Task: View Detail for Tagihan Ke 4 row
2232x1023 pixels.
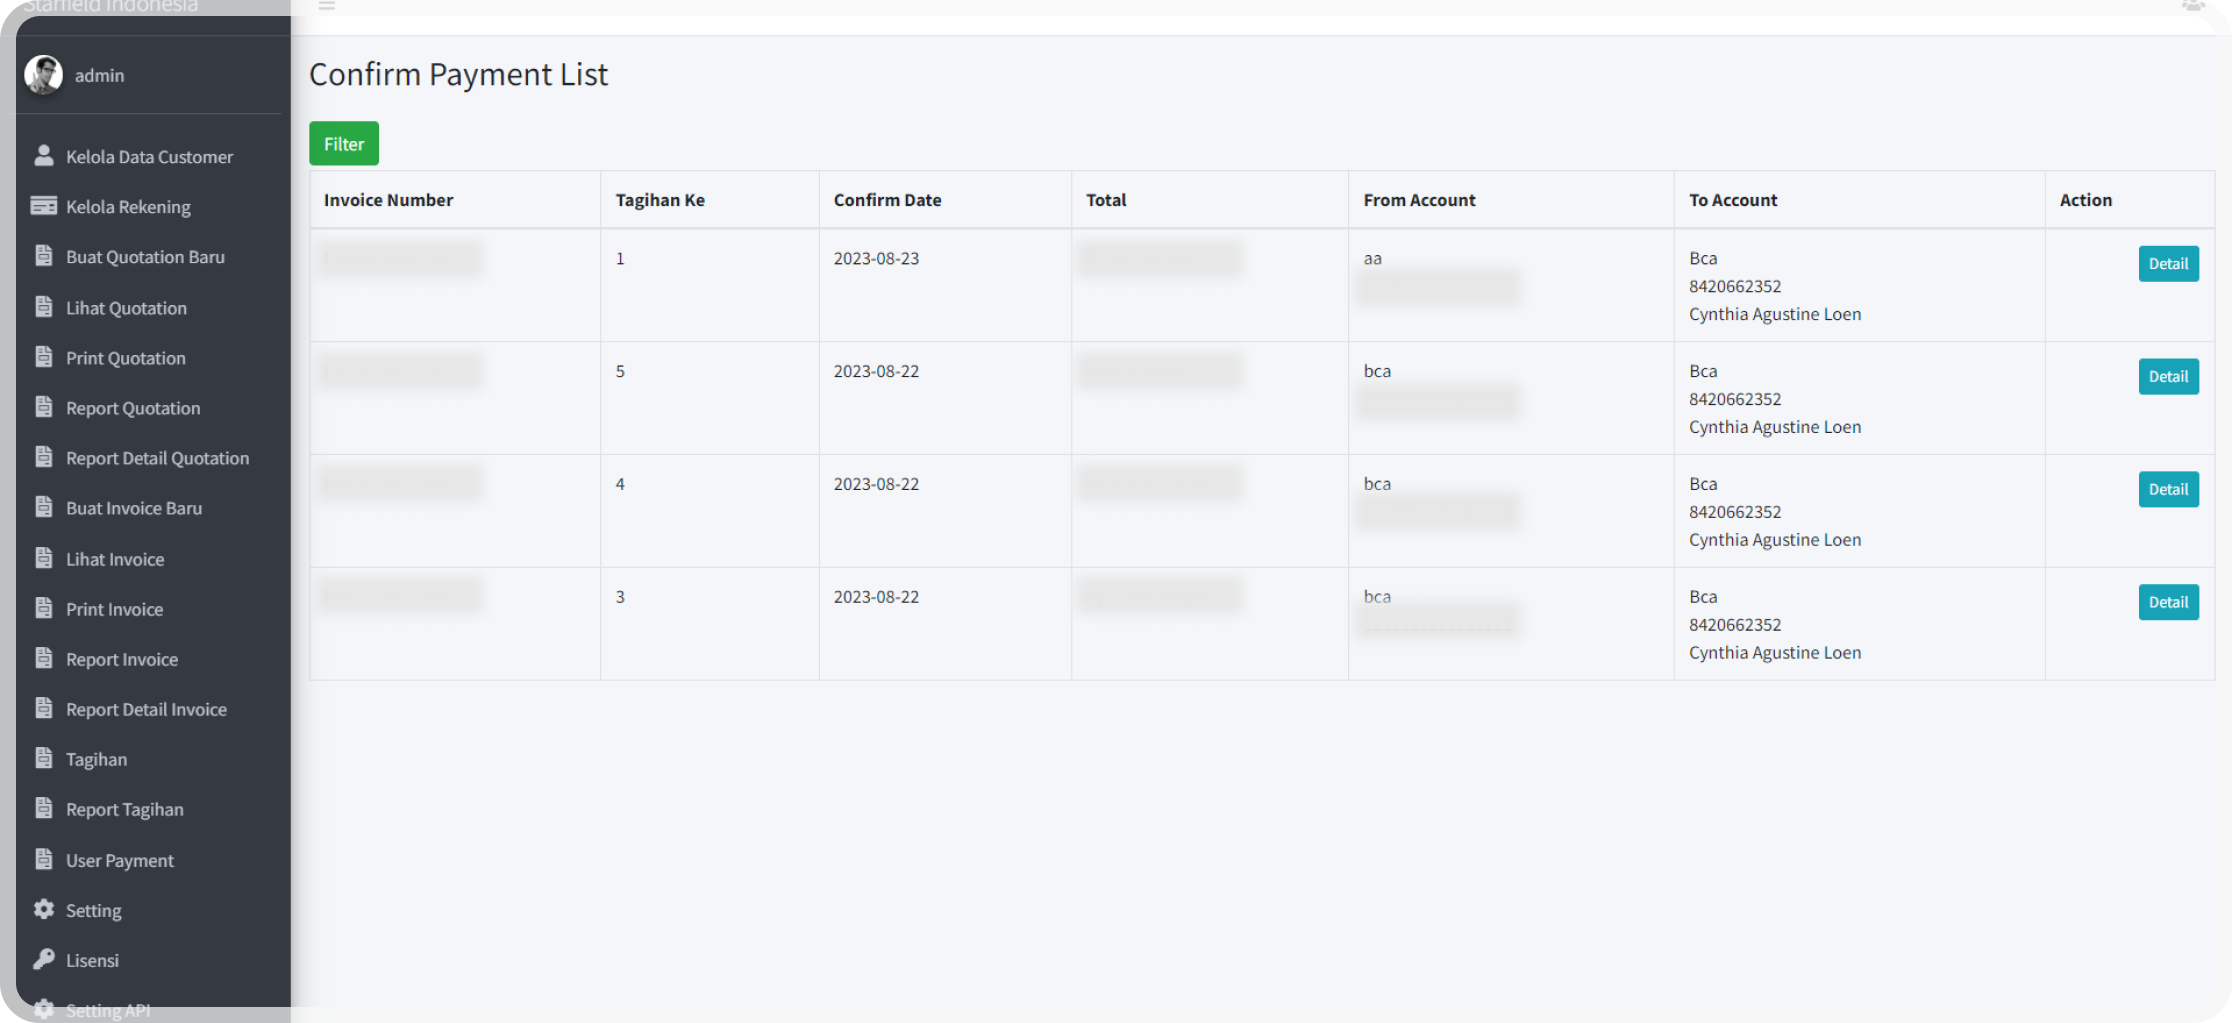Action: click(x=2167, y=490)
